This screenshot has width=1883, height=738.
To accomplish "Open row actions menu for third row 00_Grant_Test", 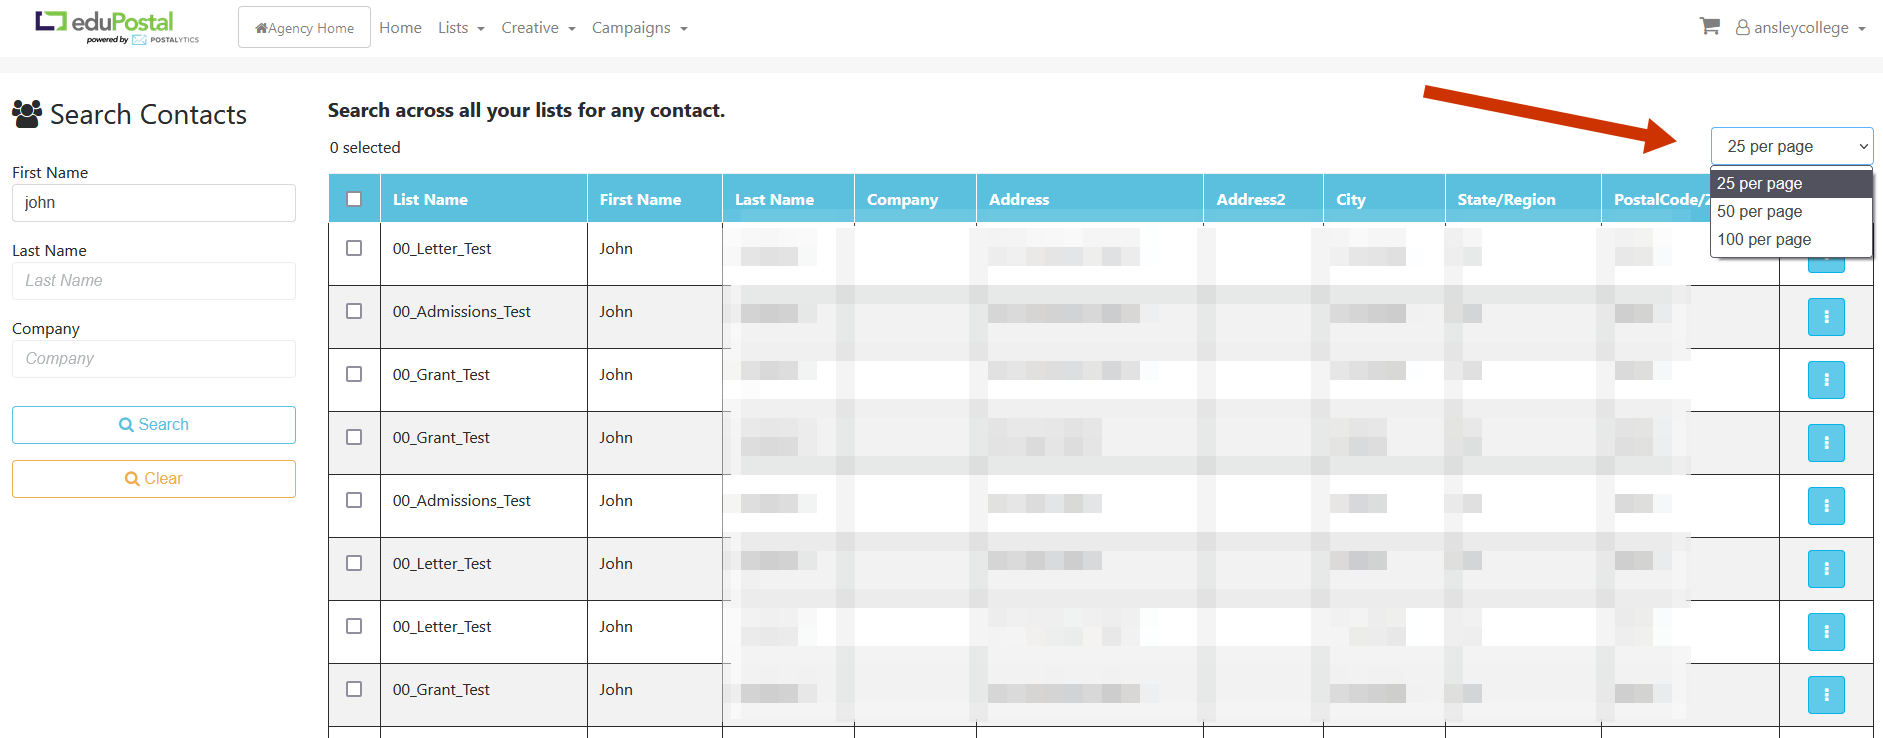I will [1826, 380].
